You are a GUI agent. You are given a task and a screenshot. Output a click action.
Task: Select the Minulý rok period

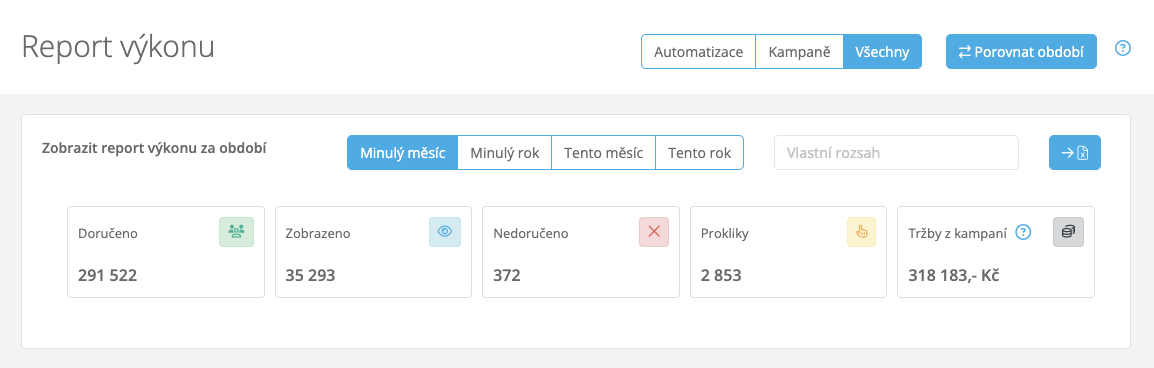pos(504,152)
